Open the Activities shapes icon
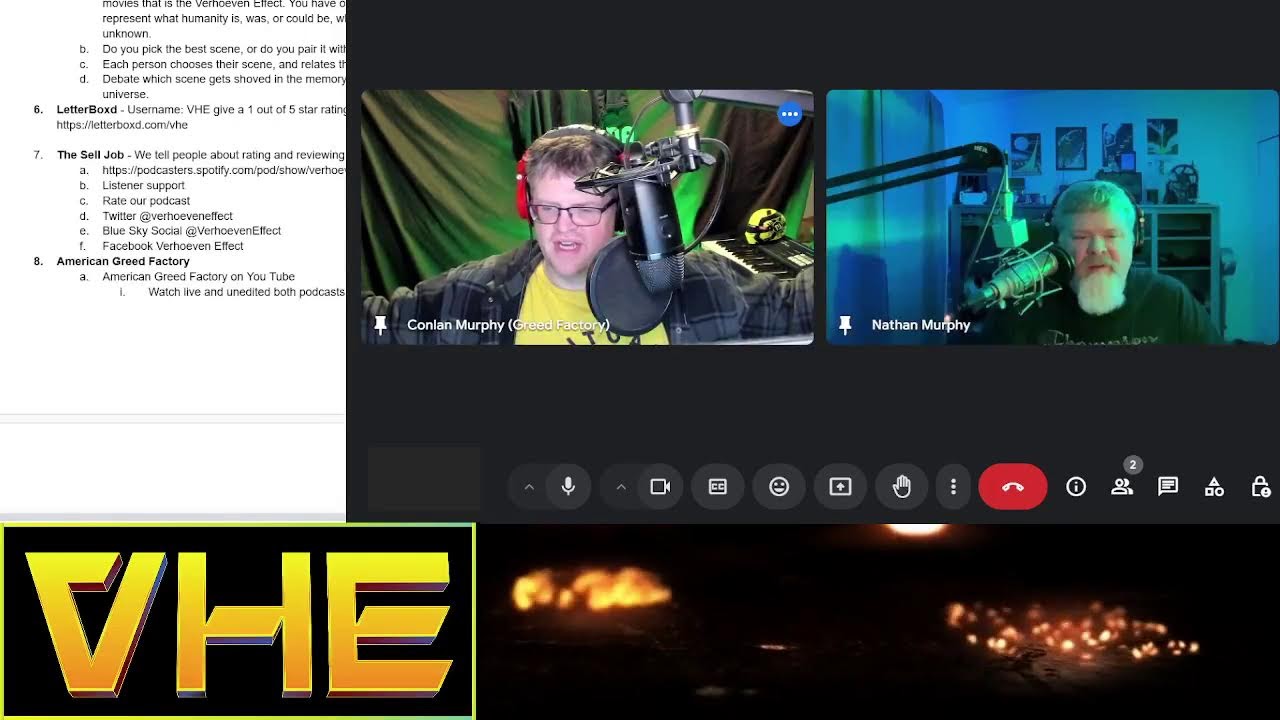 pyautogui.click(x=1214, y=487)
